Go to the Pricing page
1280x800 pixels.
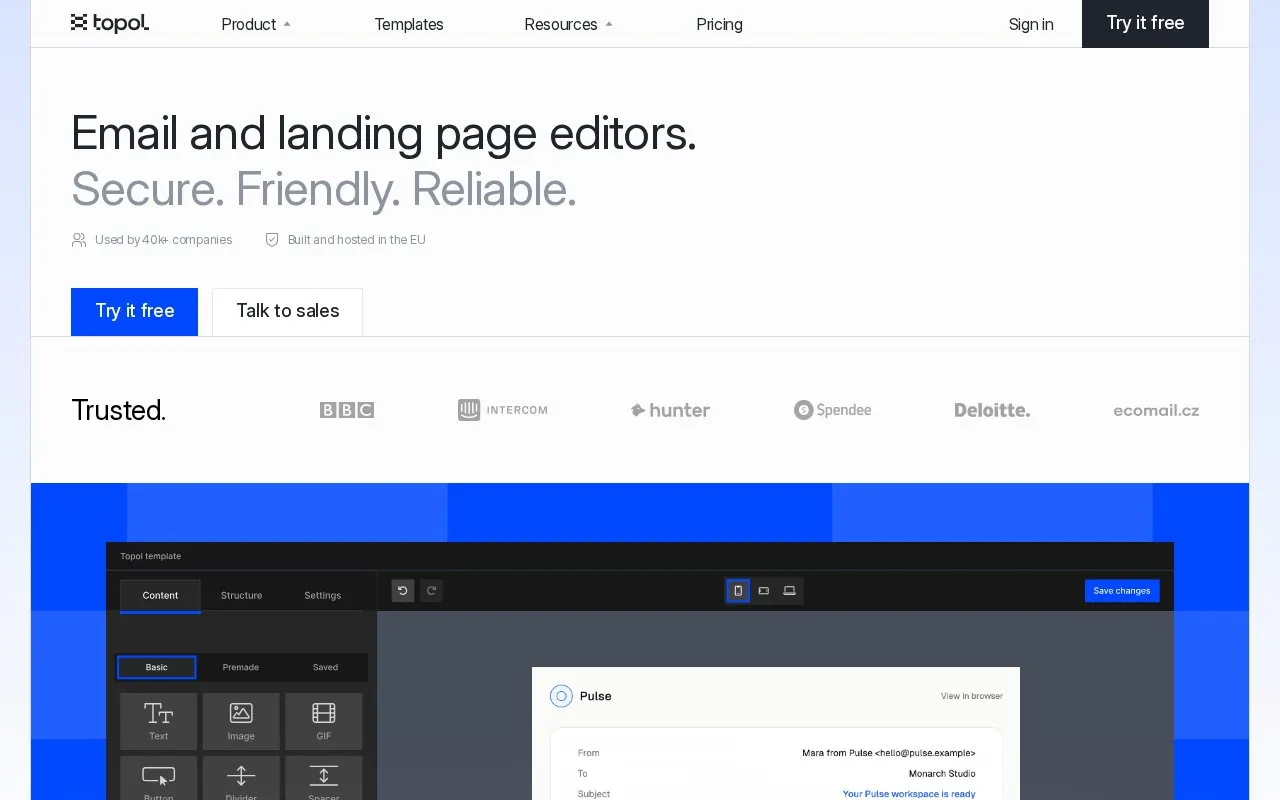click(720, 24)
